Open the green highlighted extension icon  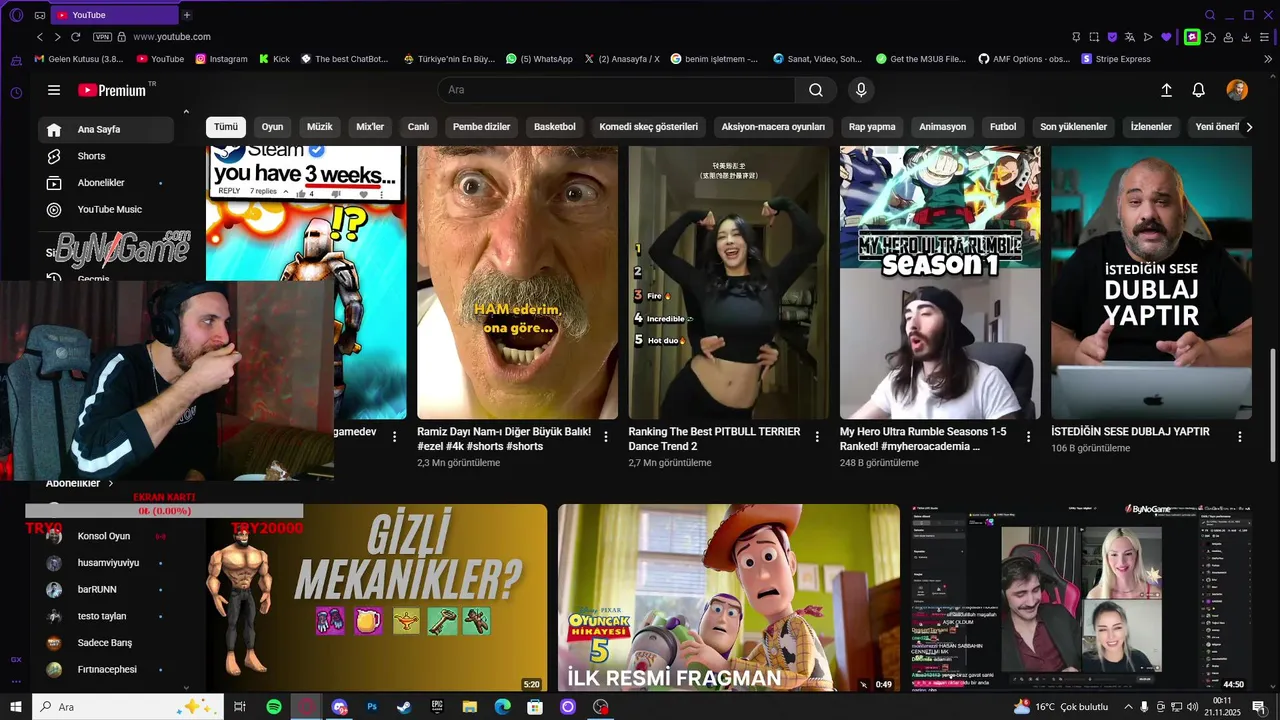pos(1191,37)
